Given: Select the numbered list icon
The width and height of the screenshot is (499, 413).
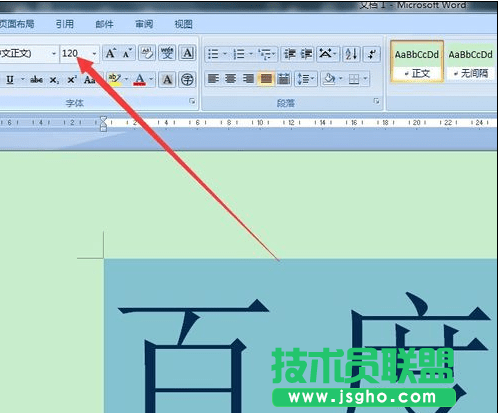Looking at the screenshot, I should (239, 54).
